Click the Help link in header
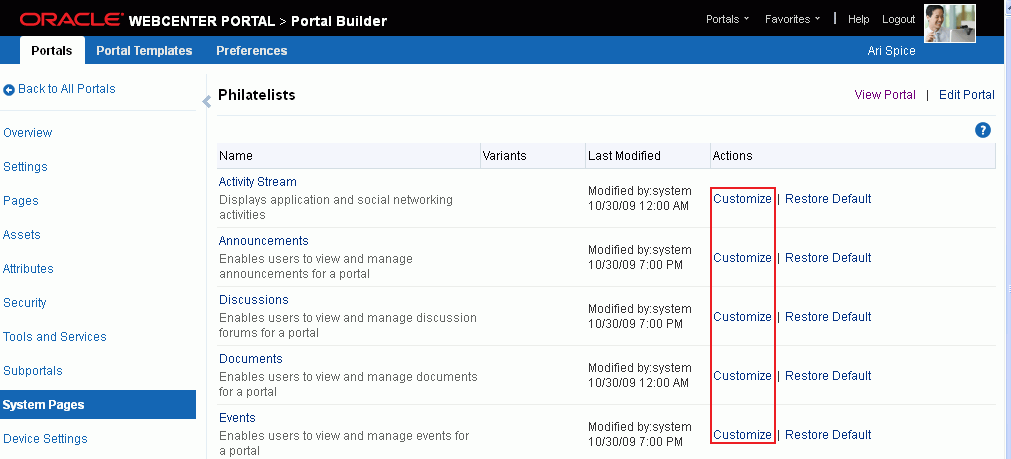The image size is (1011, 459). point(858,19)
